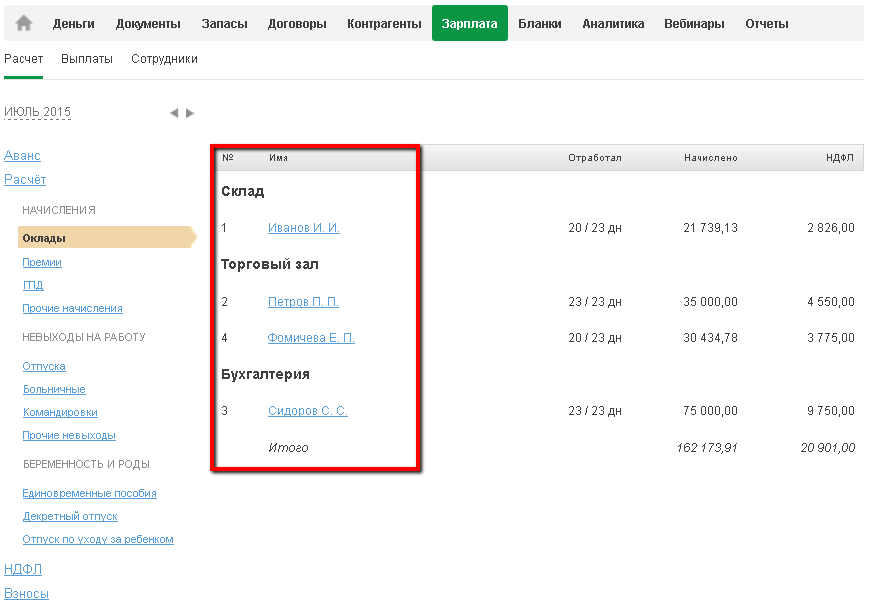
Task: Open employee Иванов И. И.
Action: coord(304,228)
